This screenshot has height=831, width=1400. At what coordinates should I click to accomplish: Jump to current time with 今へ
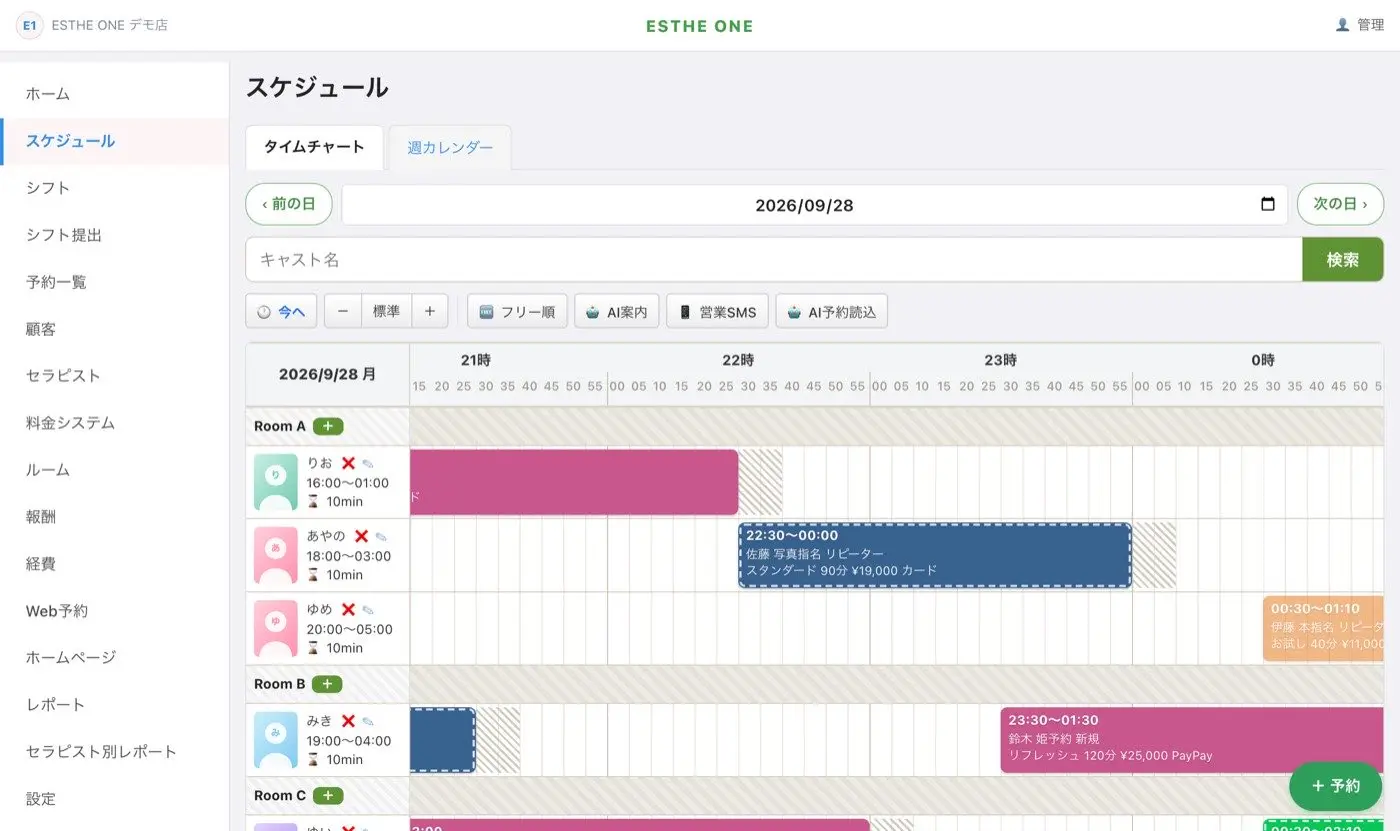coord(282,311)
